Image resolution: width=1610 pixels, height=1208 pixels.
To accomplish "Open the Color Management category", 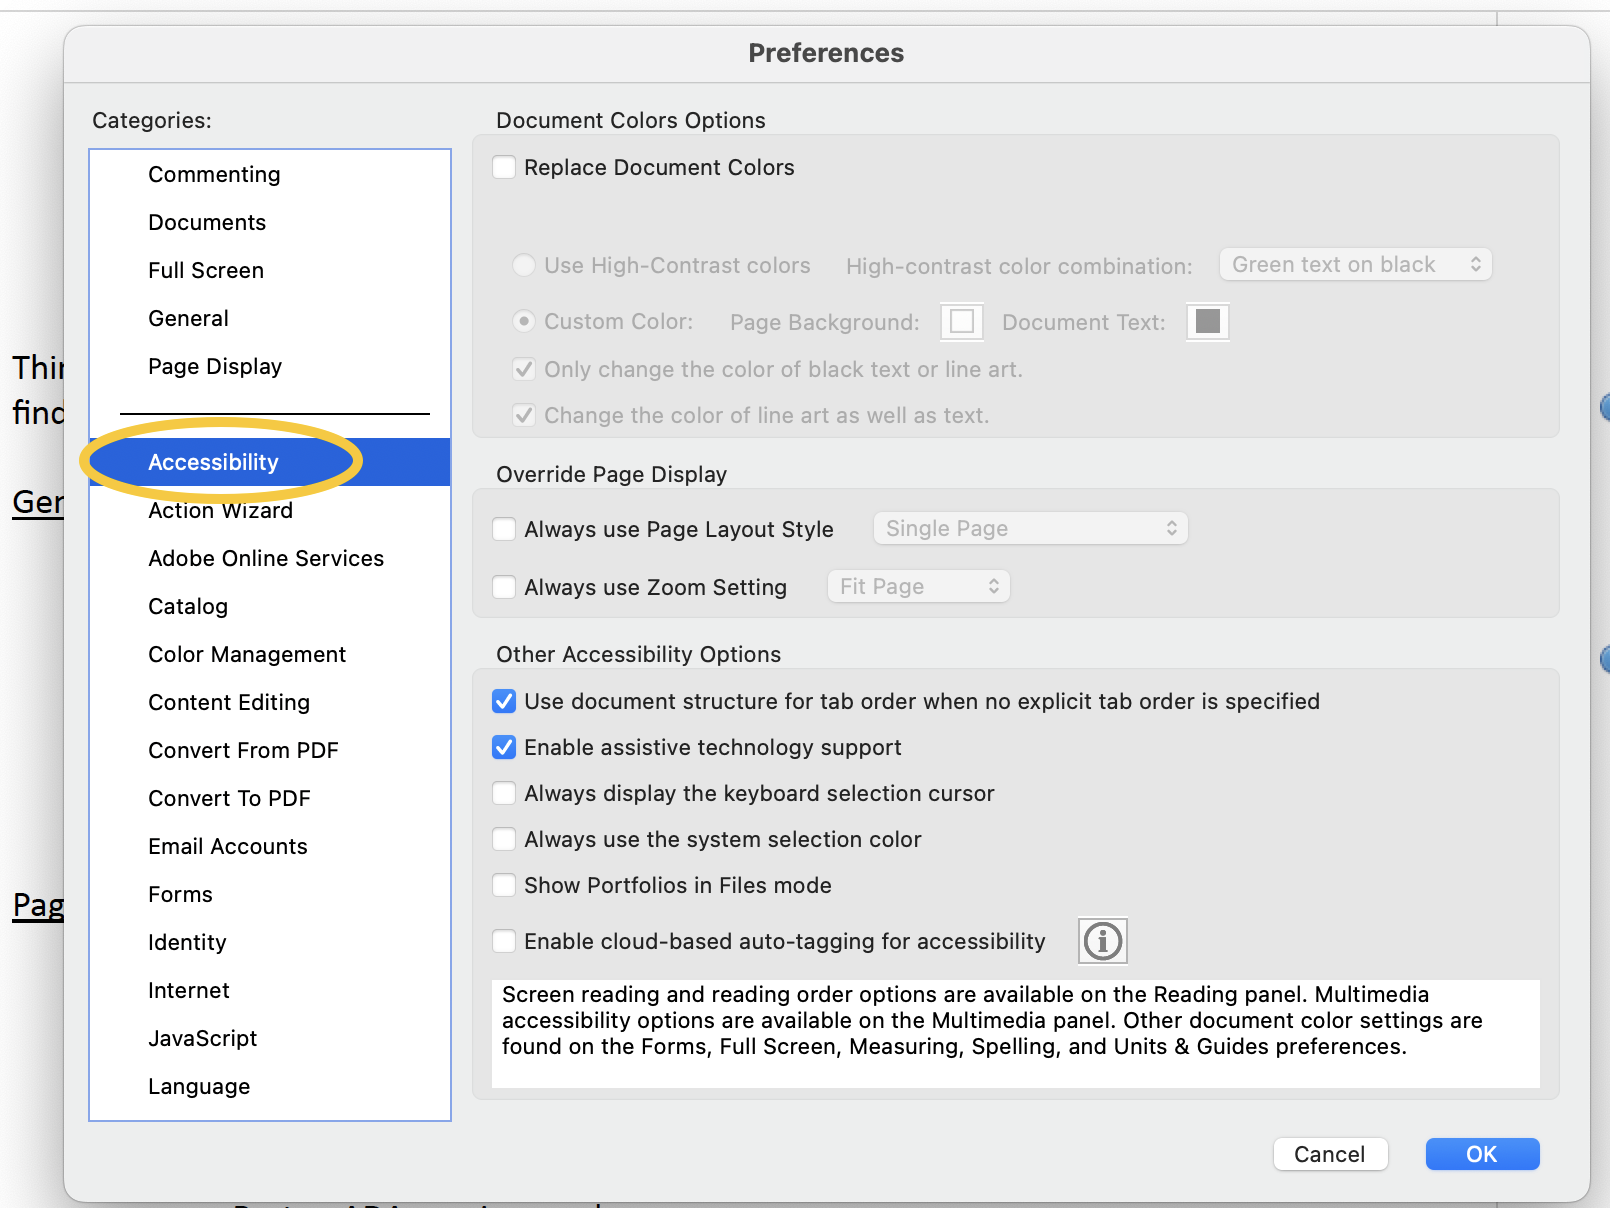I will [246, 654].
